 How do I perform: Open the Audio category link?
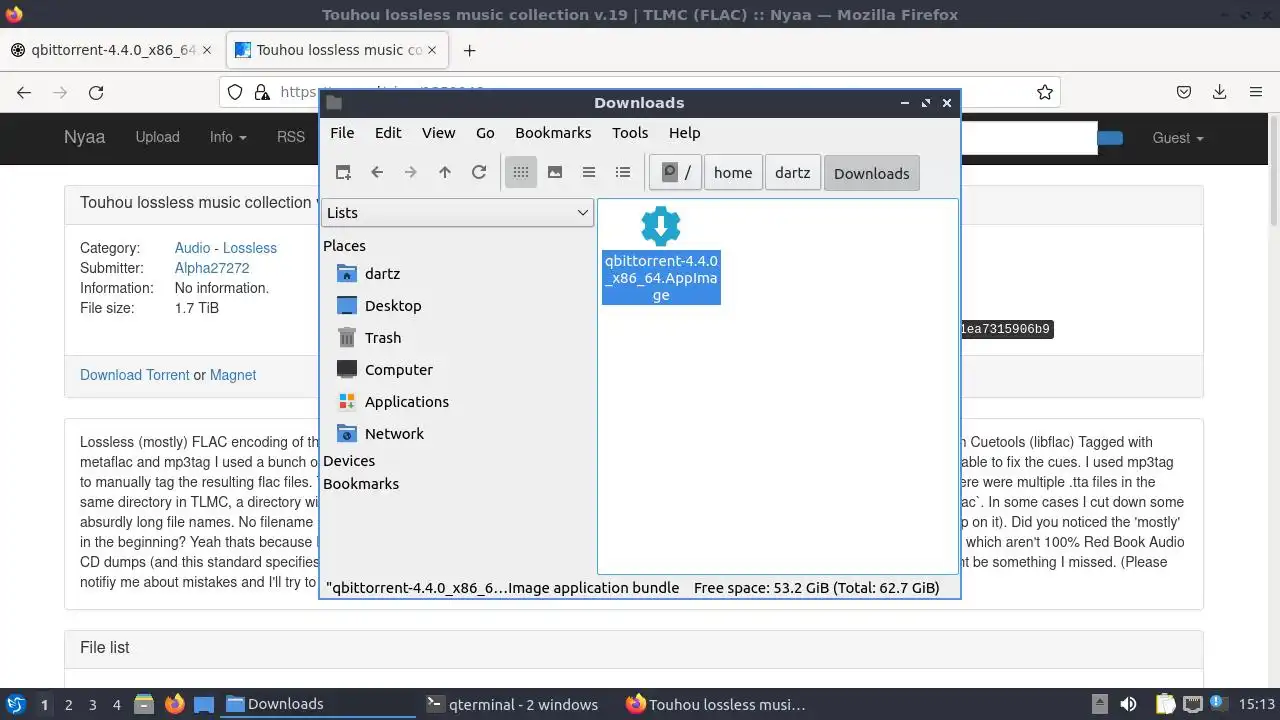(x=192, y=248)
